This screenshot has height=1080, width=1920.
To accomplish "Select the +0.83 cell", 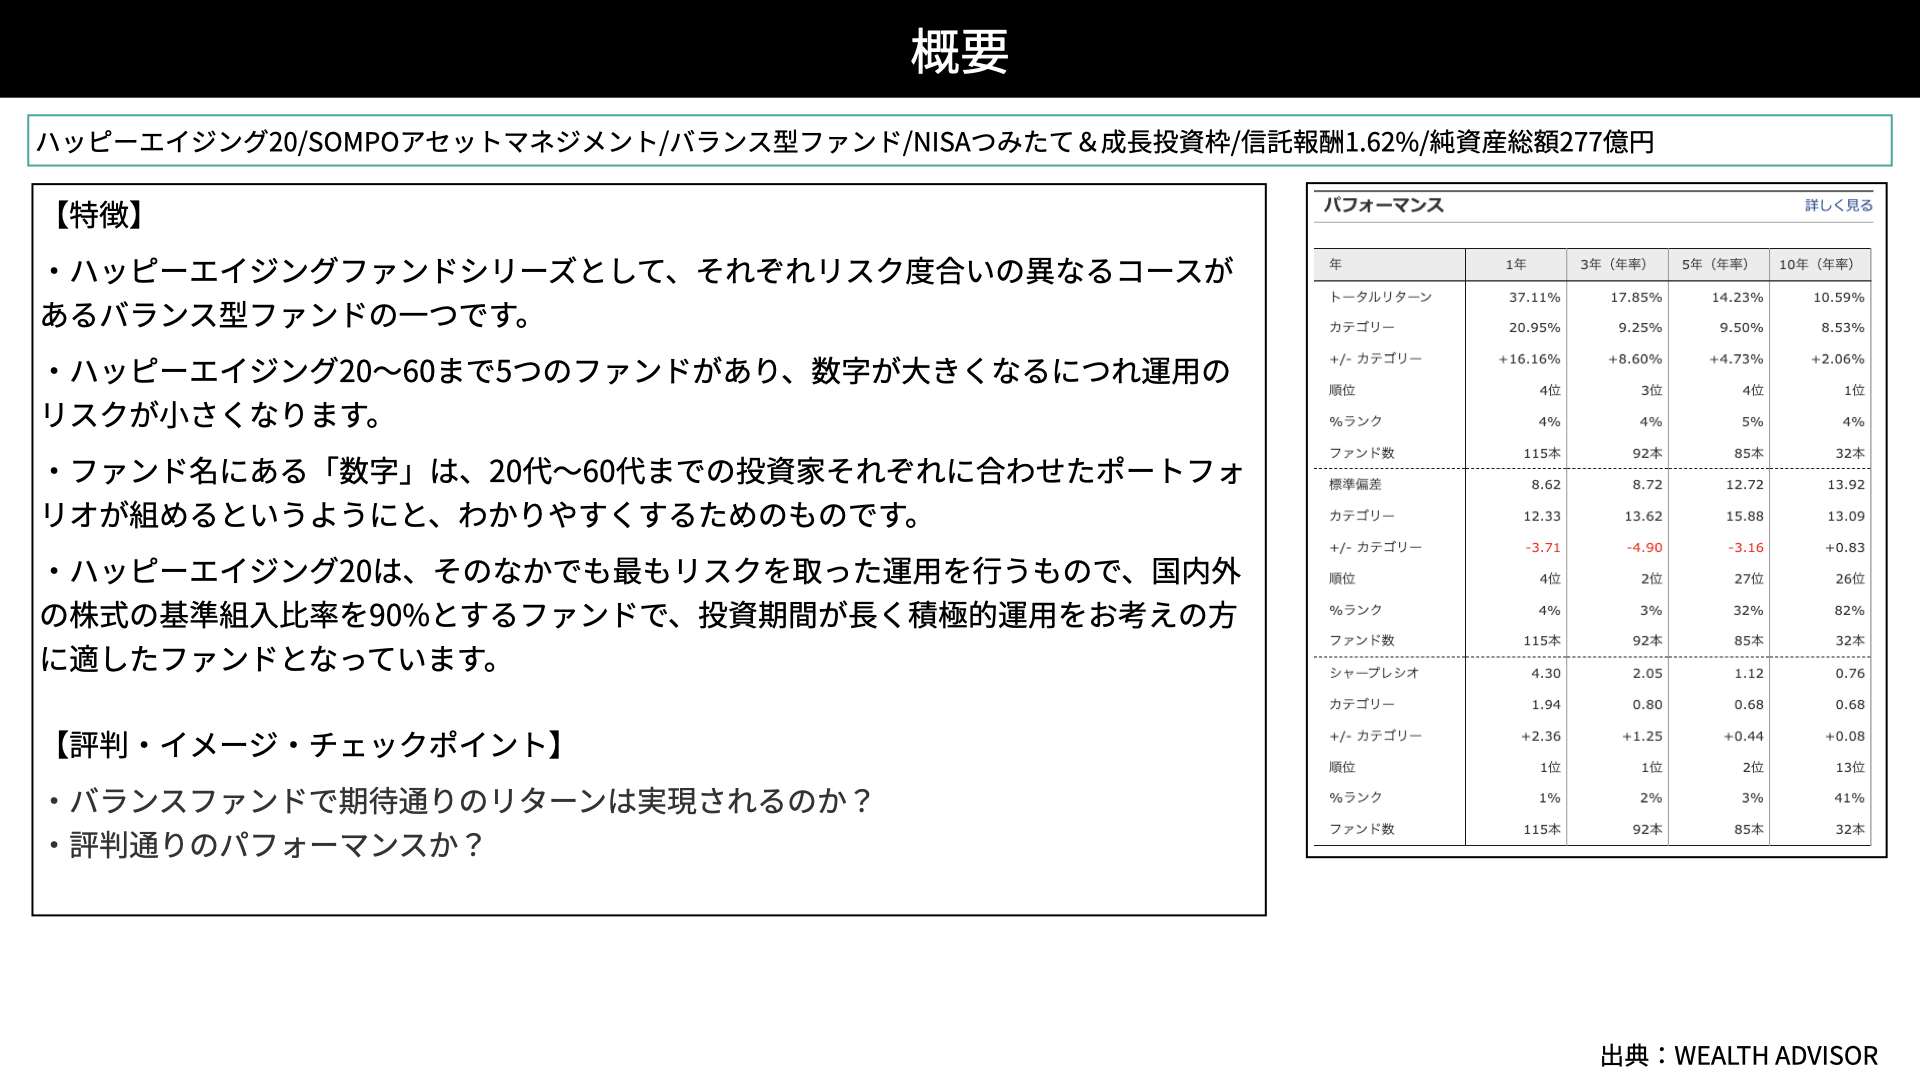I will [1845, 547].
